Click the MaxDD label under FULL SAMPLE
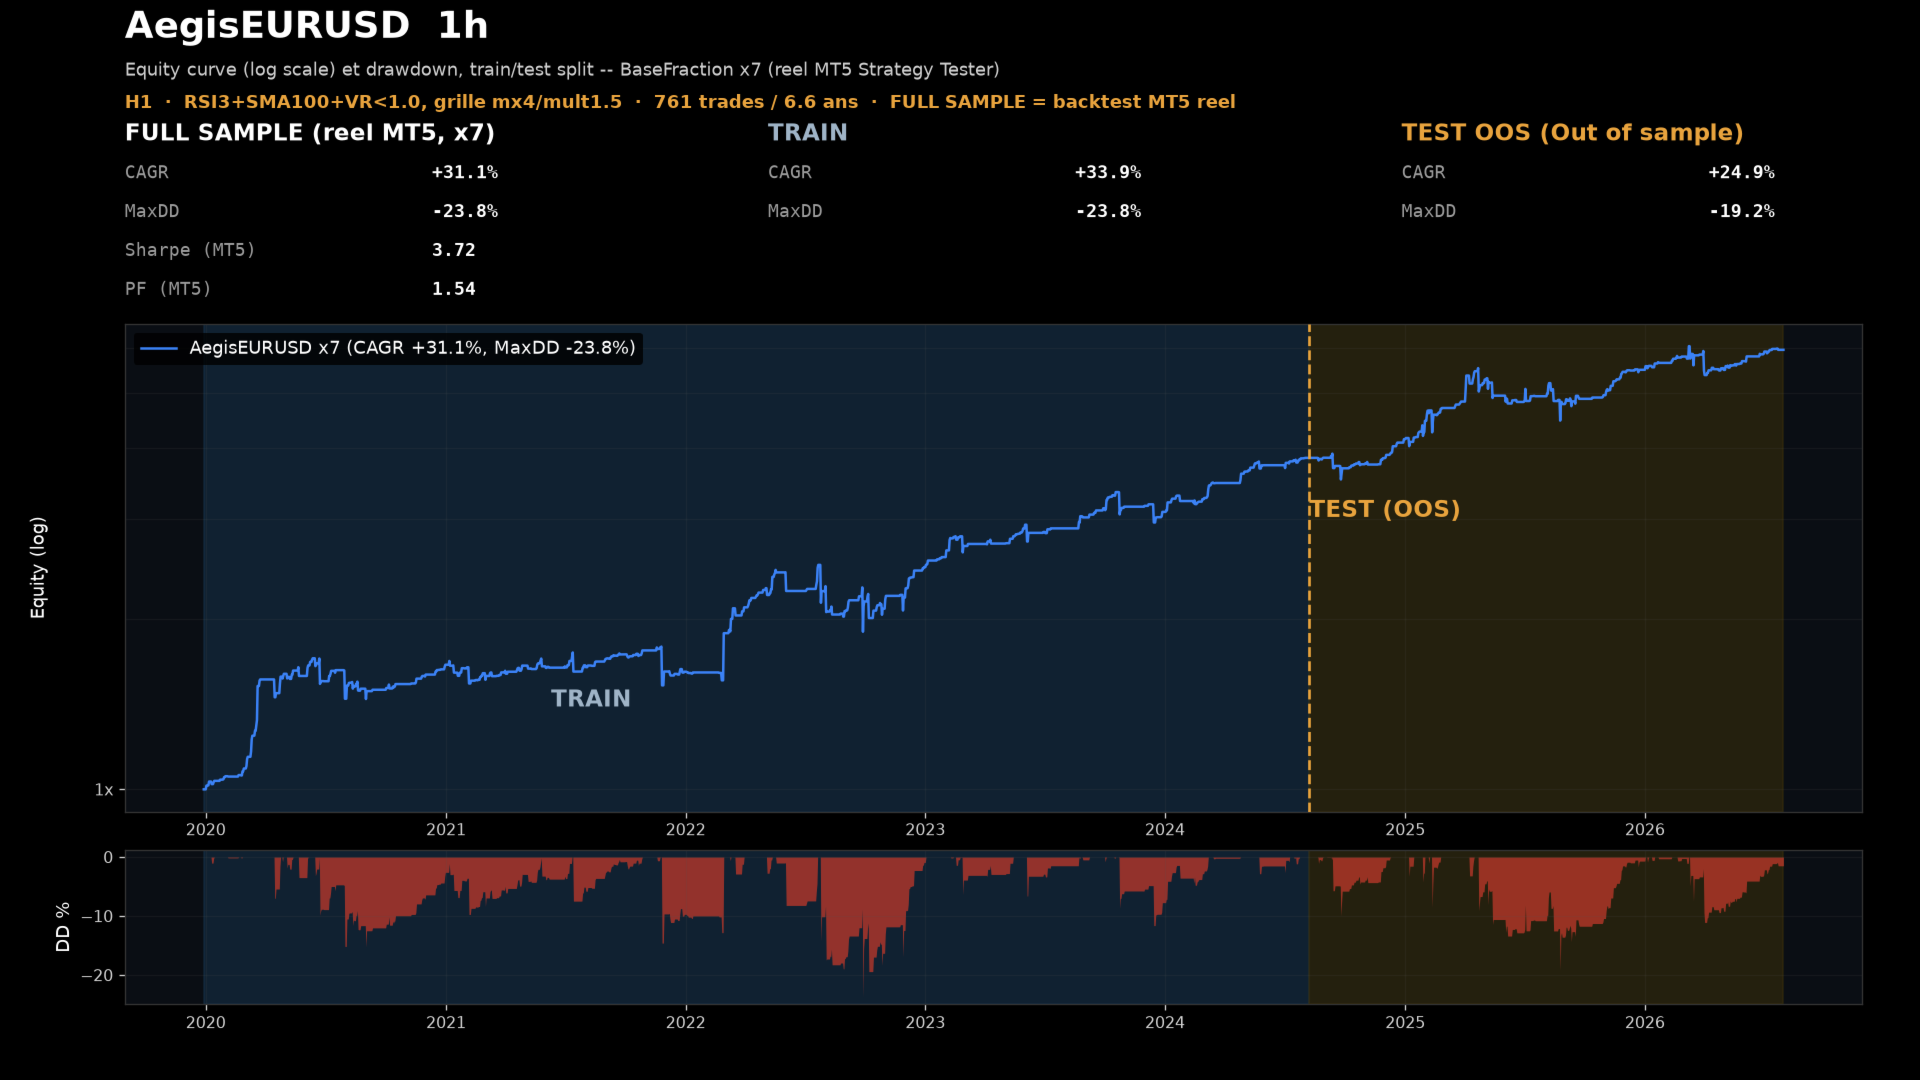Viewport: 1920px width, 1080px height. (152, 211)
